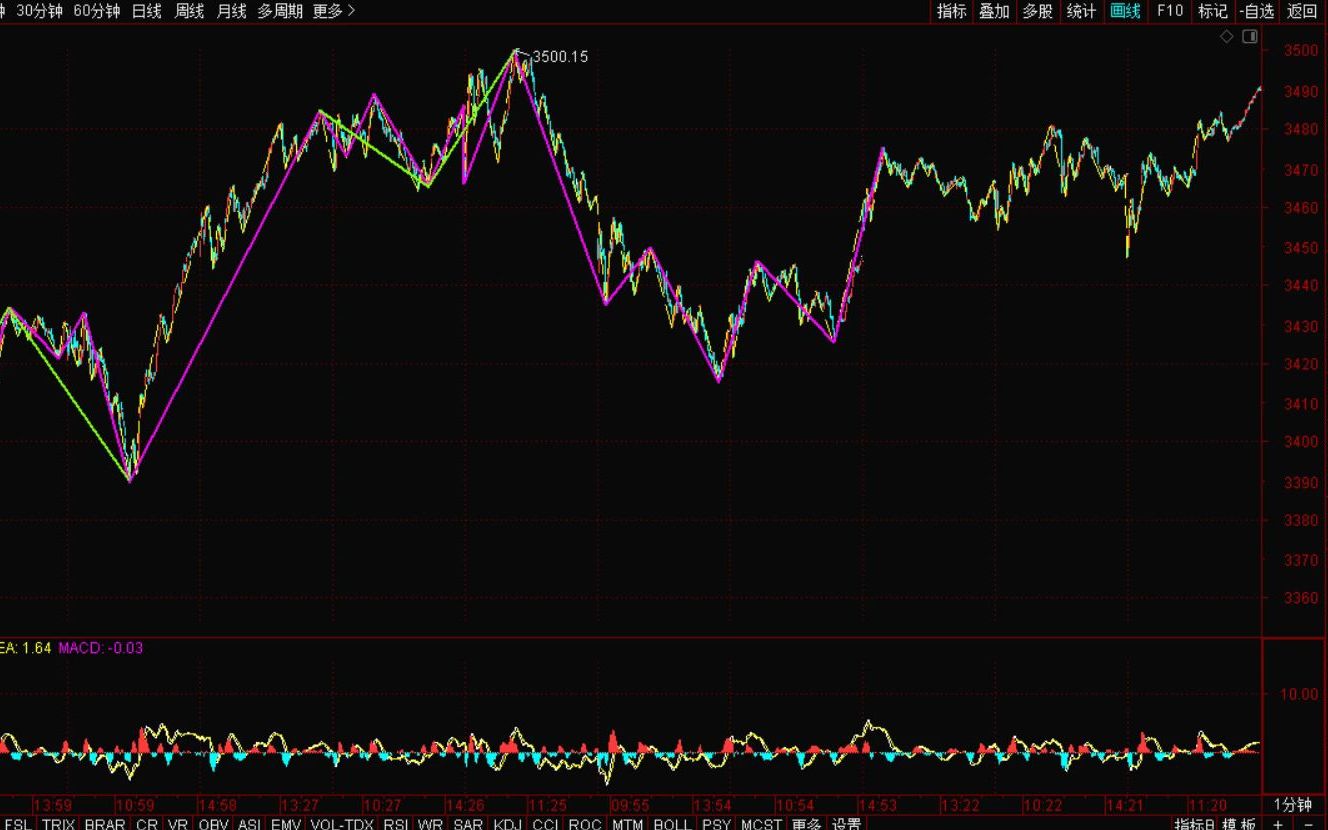
Task: Select the ROC indicator tab
Action: [x=585, y=824]
